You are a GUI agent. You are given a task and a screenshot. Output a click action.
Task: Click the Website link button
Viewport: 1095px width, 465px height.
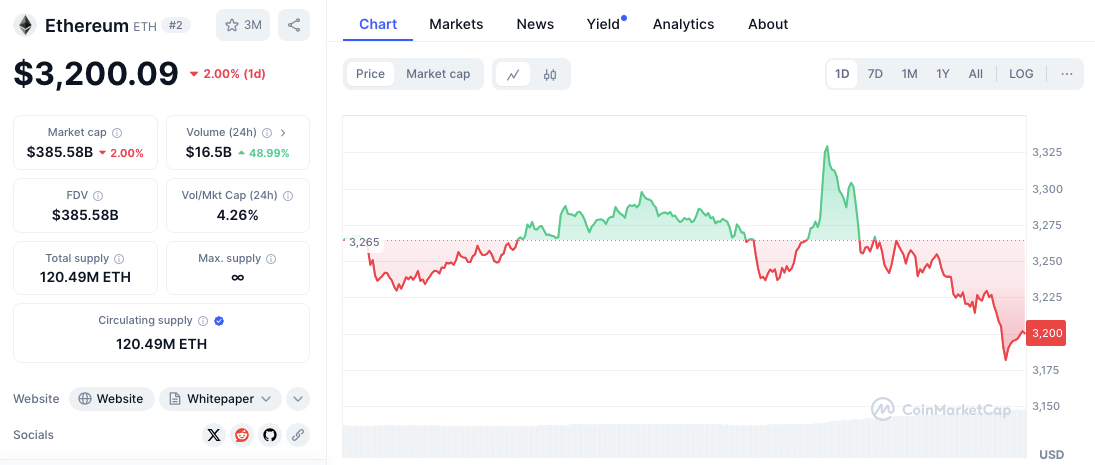click(x=111, y=399)
